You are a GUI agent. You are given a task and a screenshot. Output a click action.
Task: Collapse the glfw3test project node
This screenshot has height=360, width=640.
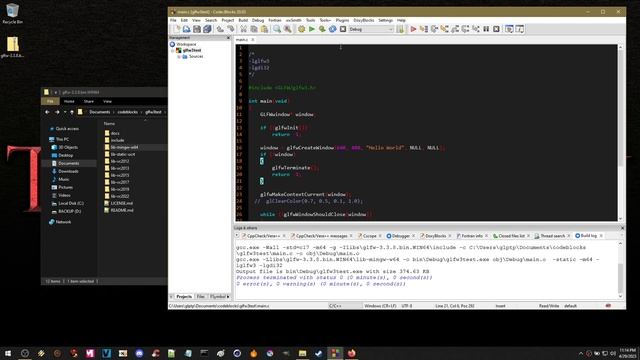tap(173, 50)
